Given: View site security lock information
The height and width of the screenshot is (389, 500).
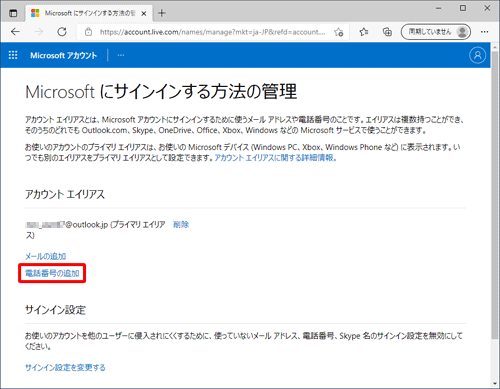Looking at the screenshot, I should [x=88, y=32].
